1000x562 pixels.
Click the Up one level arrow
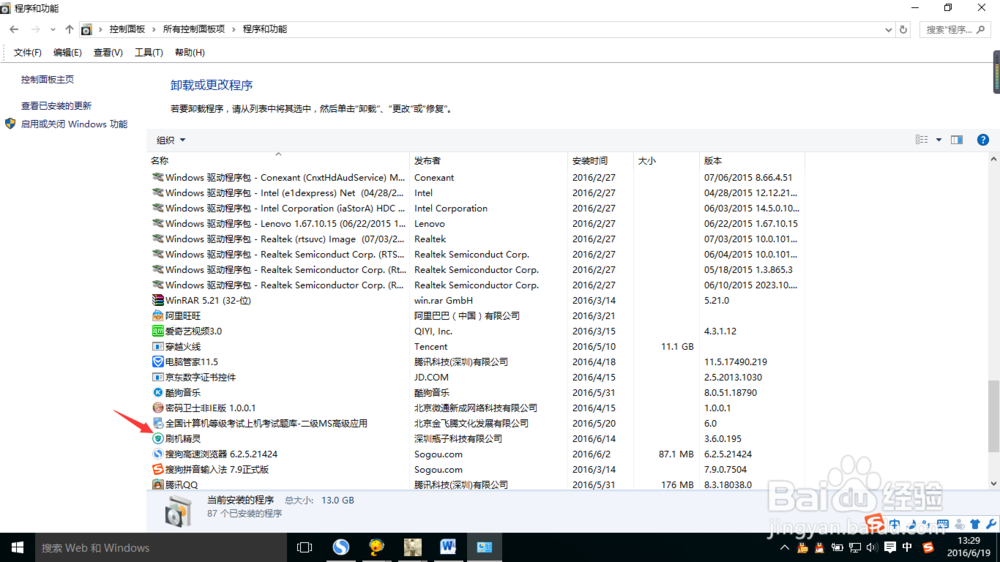click(x=69, y=29)
